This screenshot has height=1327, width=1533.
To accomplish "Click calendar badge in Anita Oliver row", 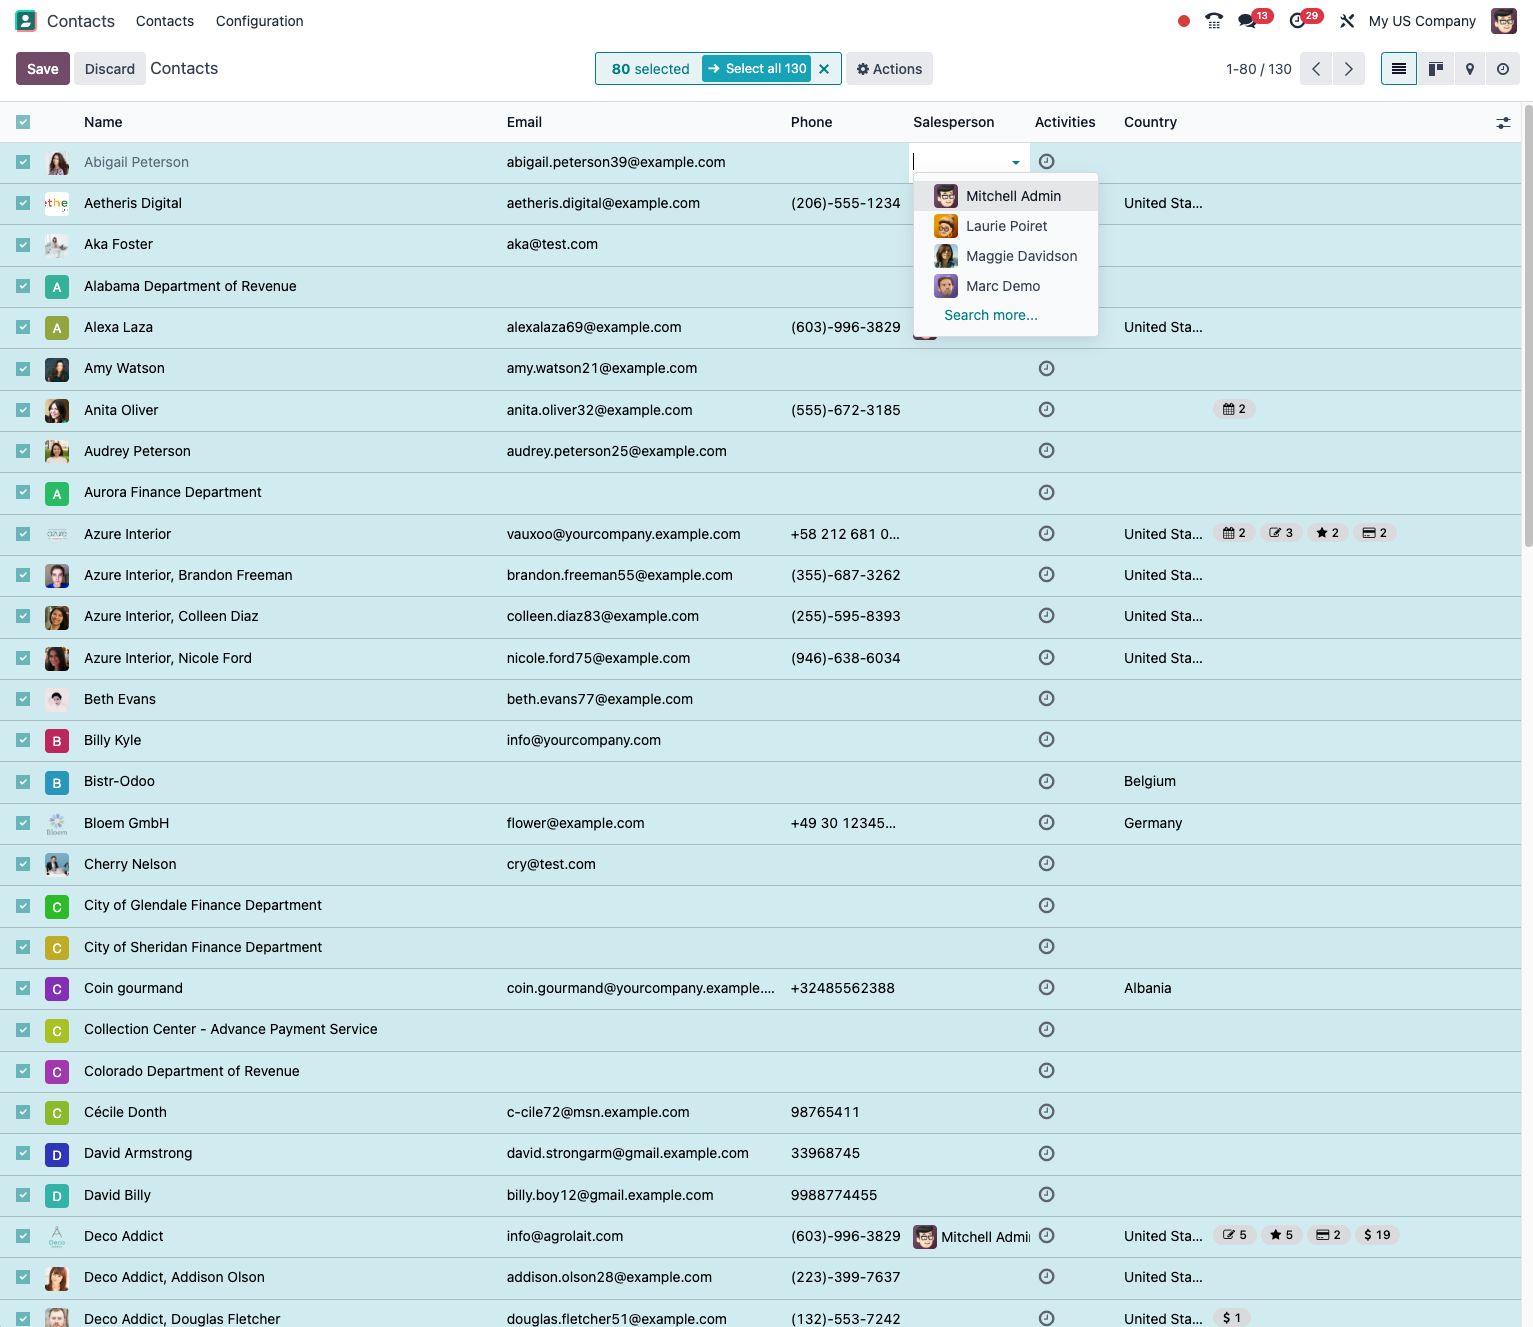I will [1234, 409].
